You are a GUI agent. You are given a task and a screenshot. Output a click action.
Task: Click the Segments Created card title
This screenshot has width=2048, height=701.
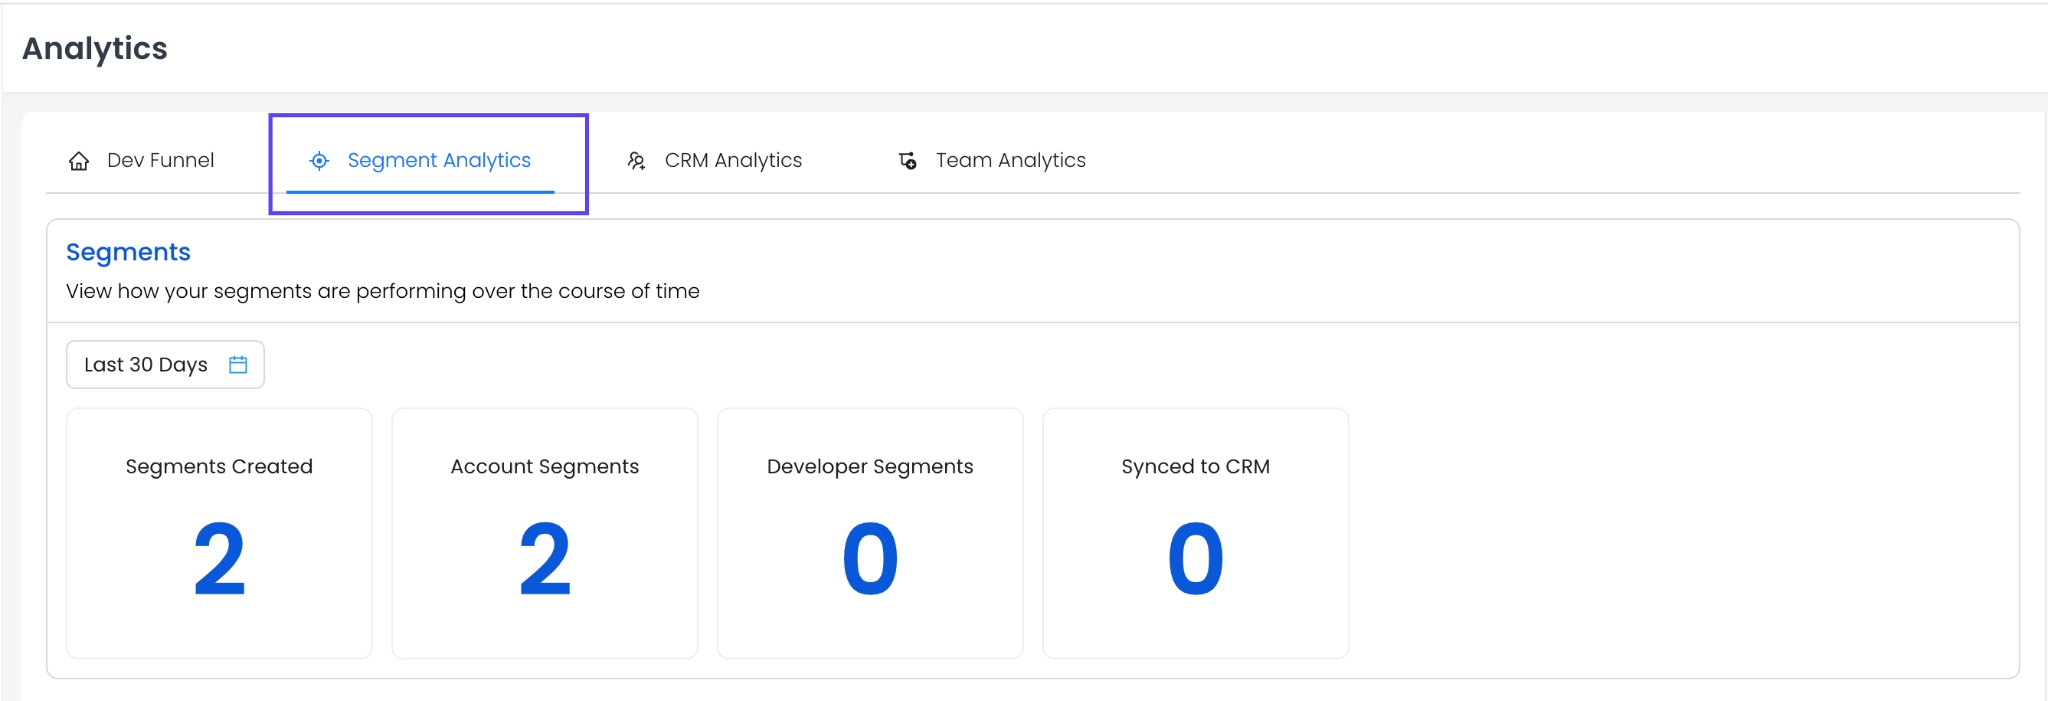(219, 467)
